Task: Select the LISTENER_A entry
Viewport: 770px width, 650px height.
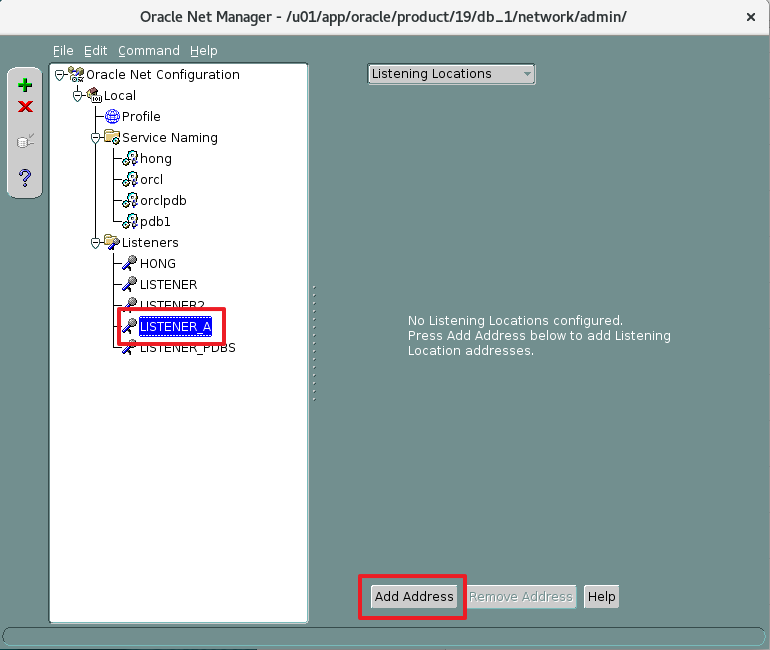Action: pos(175,326)
